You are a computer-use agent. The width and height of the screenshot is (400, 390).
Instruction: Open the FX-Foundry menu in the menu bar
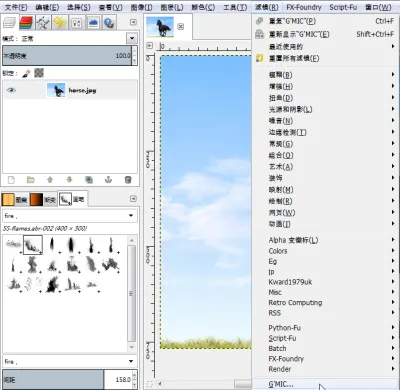304,7
